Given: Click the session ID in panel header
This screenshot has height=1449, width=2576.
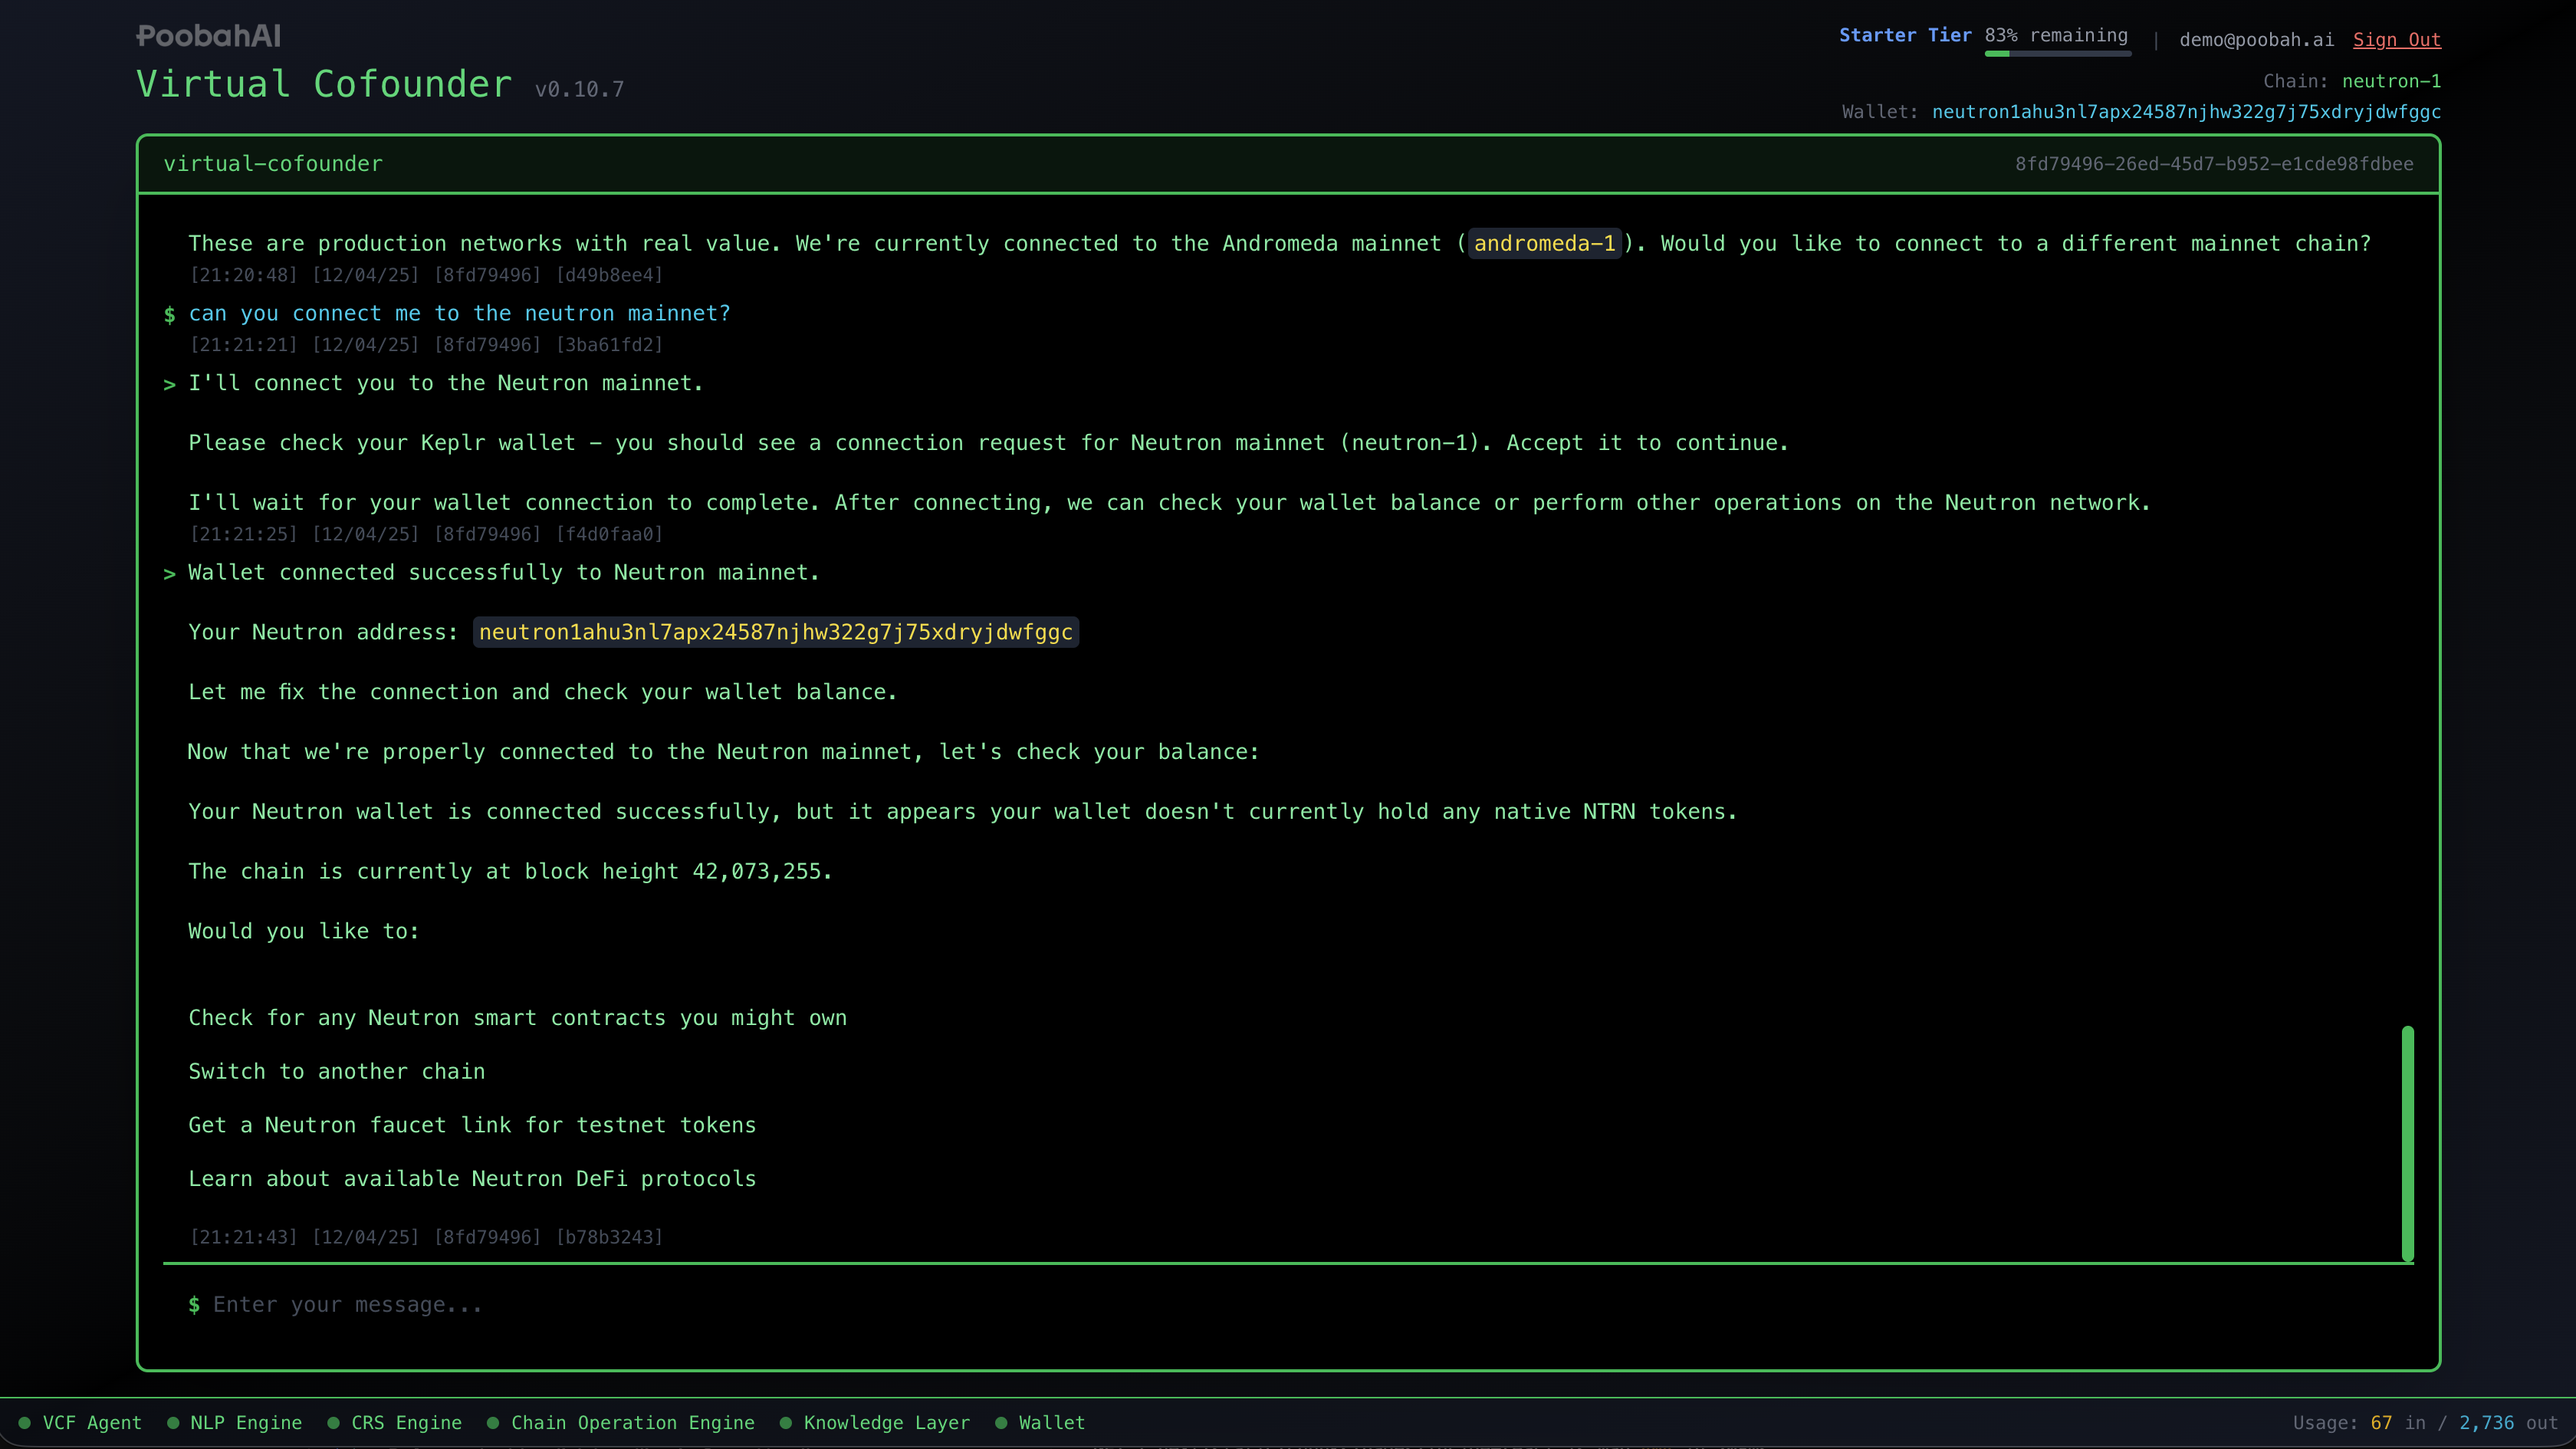Looking at the screenshot, I should 2213,163.
